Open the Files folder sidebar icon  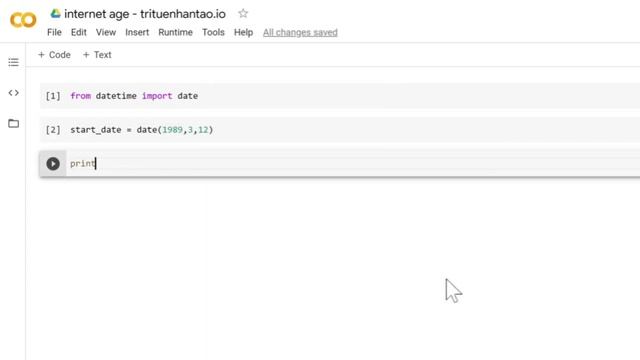pos(13,123)
